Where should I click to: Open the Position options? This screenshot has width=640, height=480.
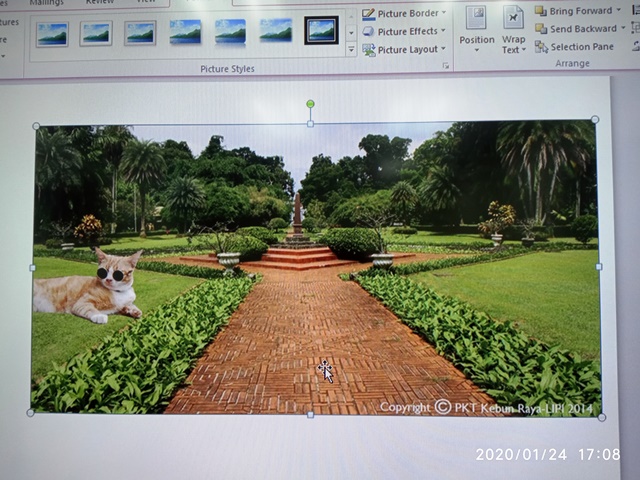[x=477, y=30]
